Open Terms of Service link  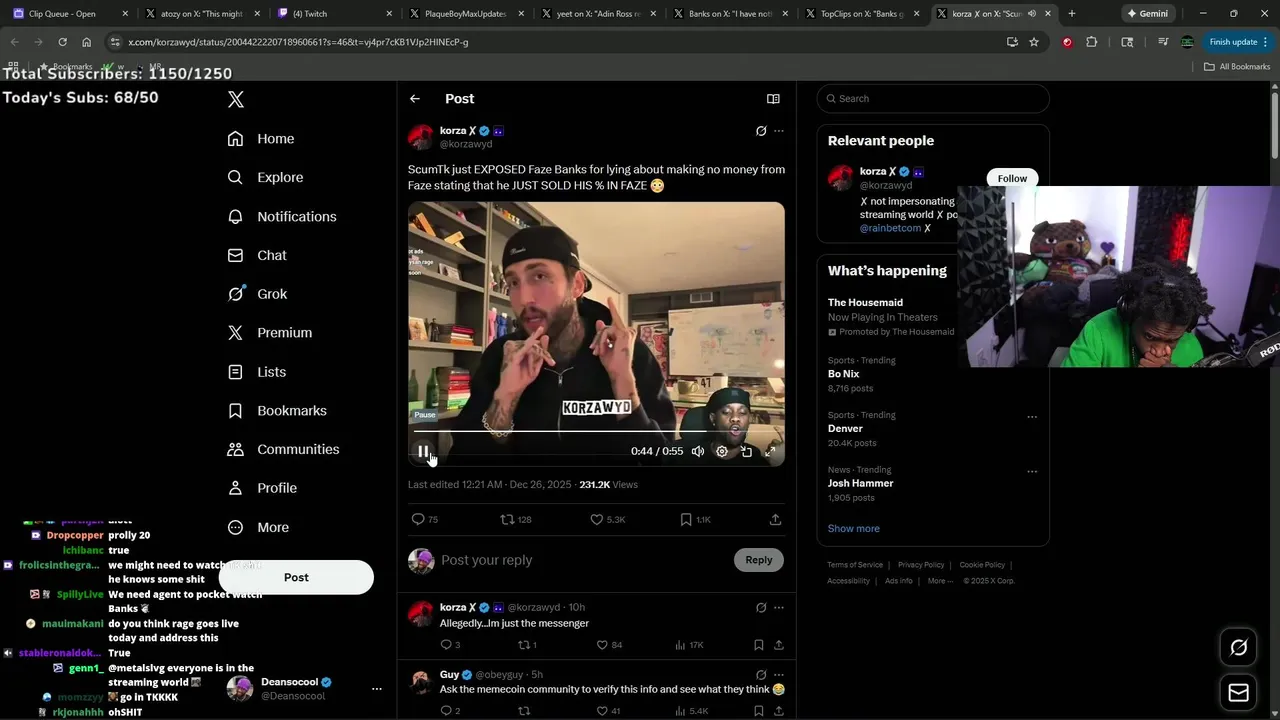click(855, 565)
